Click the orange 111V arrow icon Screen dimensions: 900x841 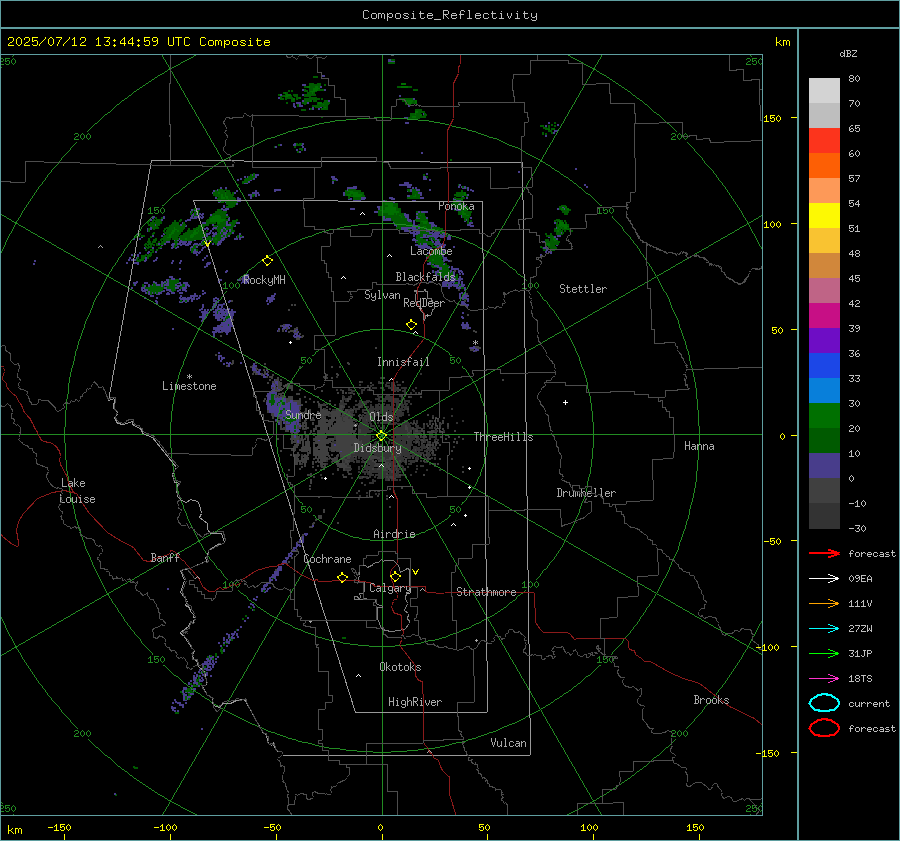pyautogui.click(x=824, y=603)
